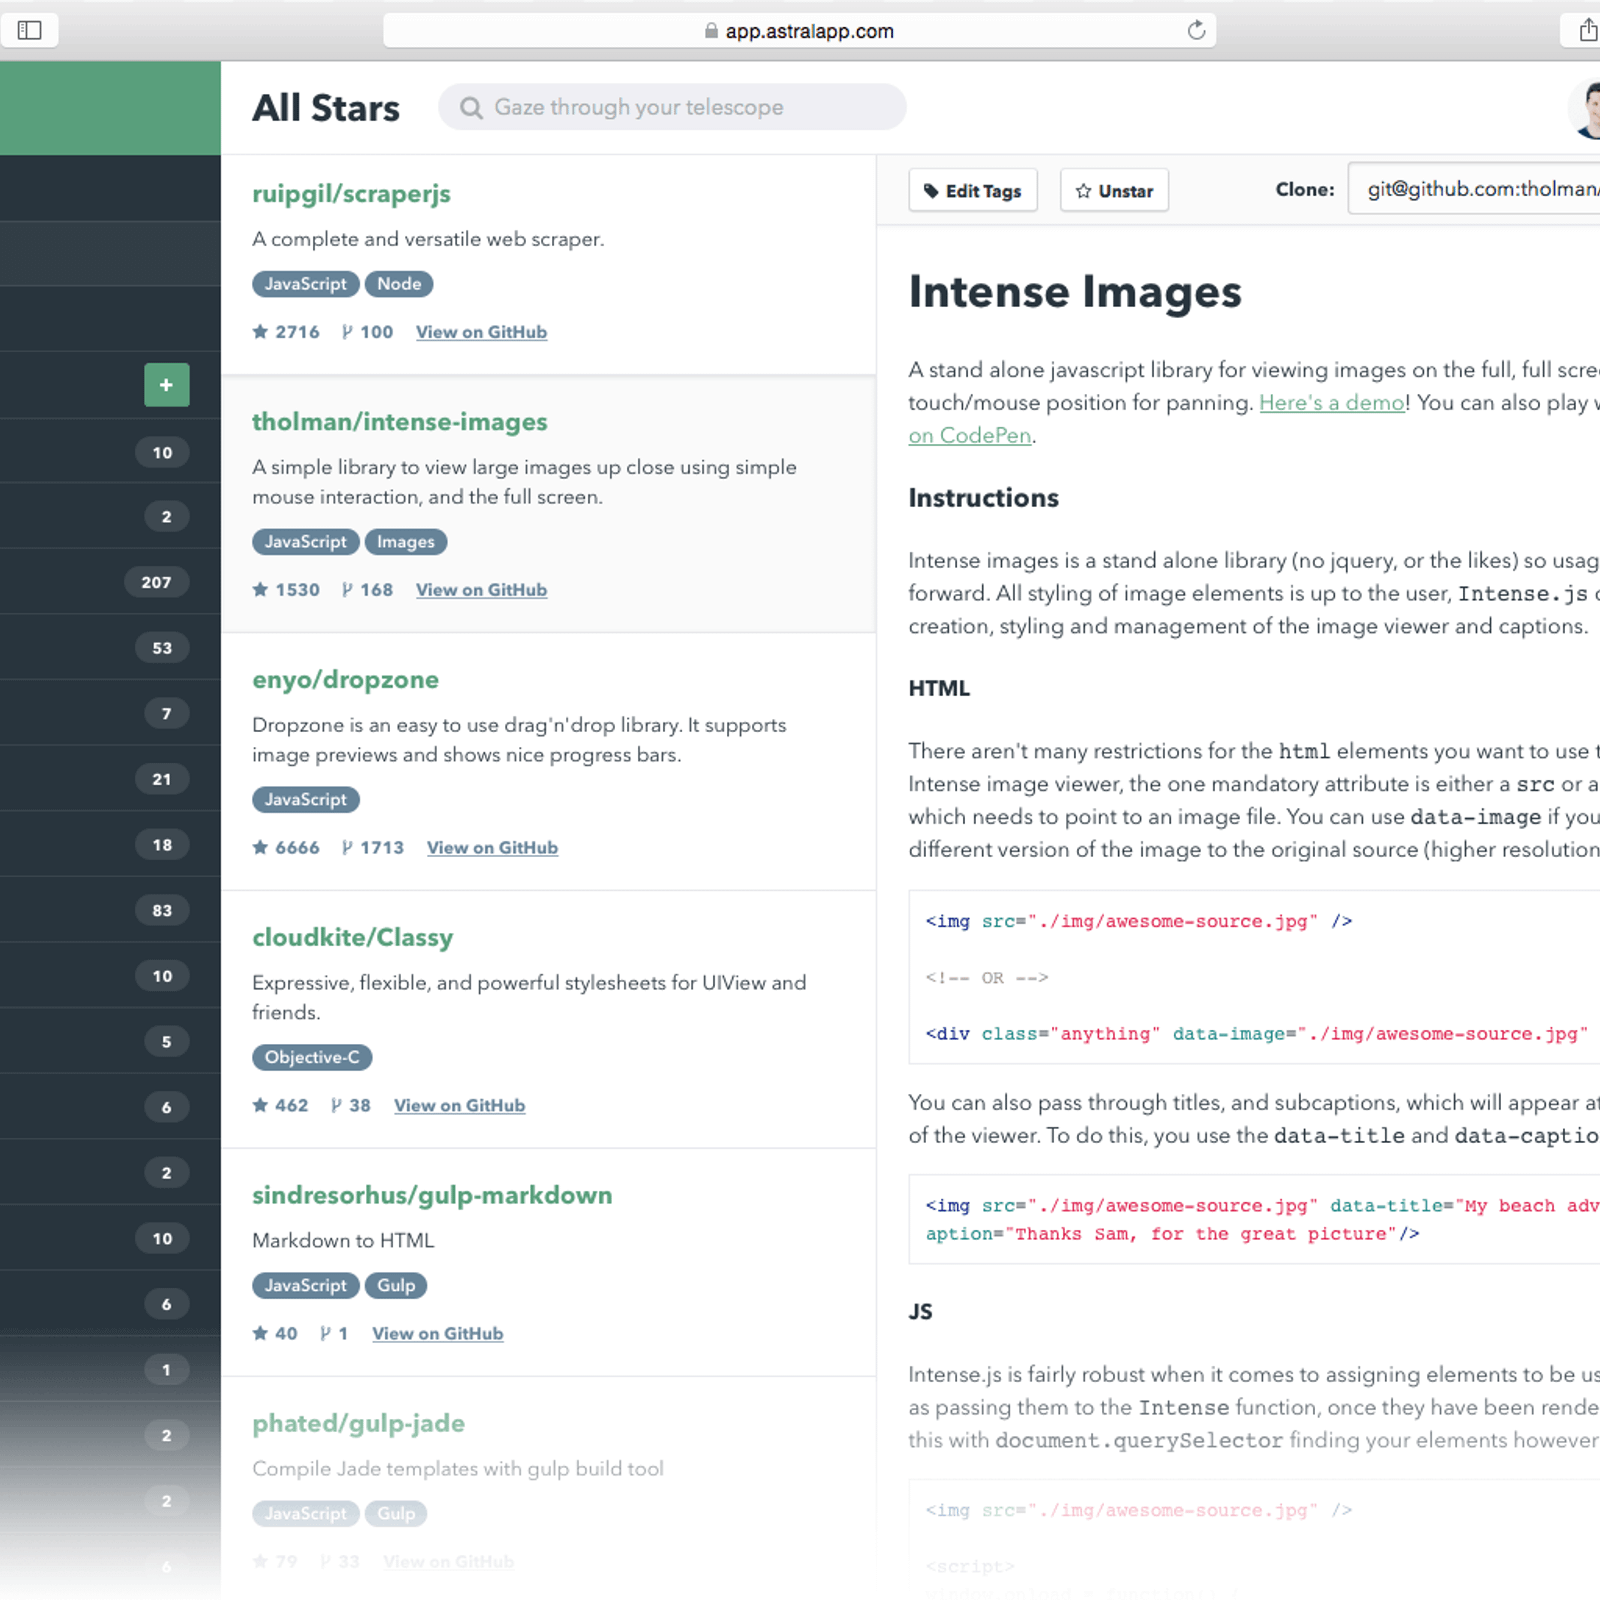Click the search magnifier icon
The width and height of the screenshot is (1600, 1600).
coord(471,108)
